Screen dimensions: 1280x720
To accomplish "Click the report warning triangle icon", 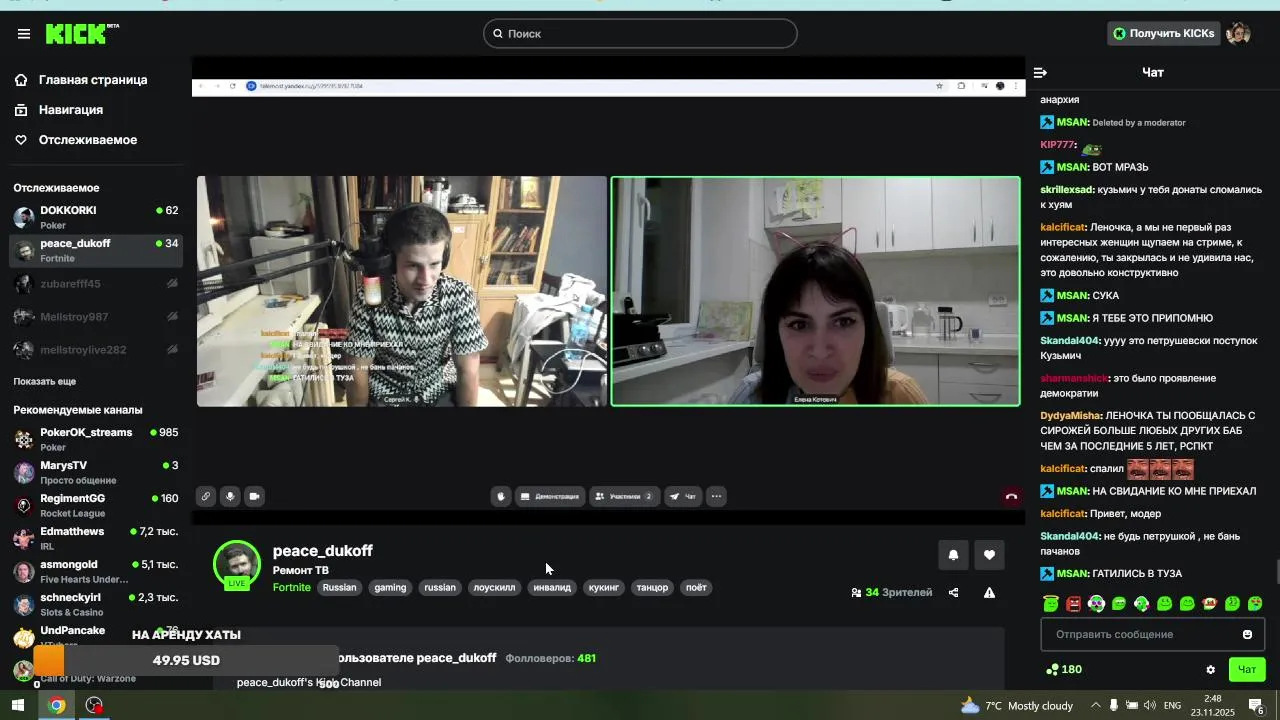I will [989, 593].
